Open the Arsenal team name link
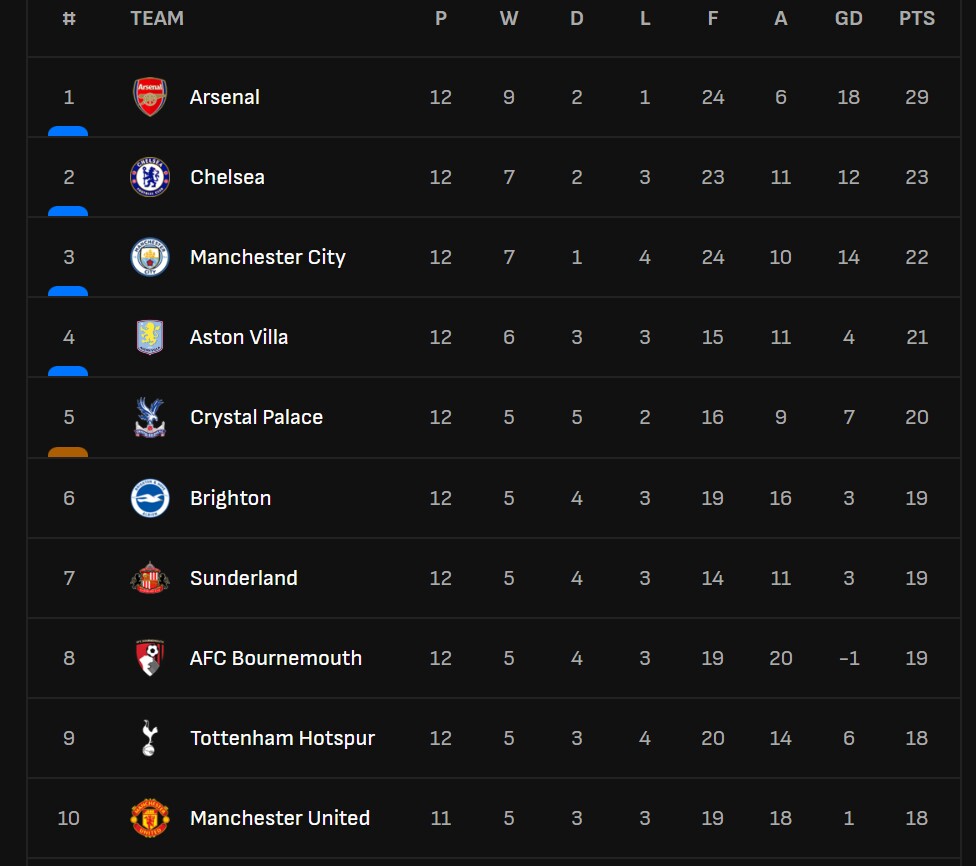The width and height of the screenshot is (976, 866). pyautogui.click(x=225, y=97)
